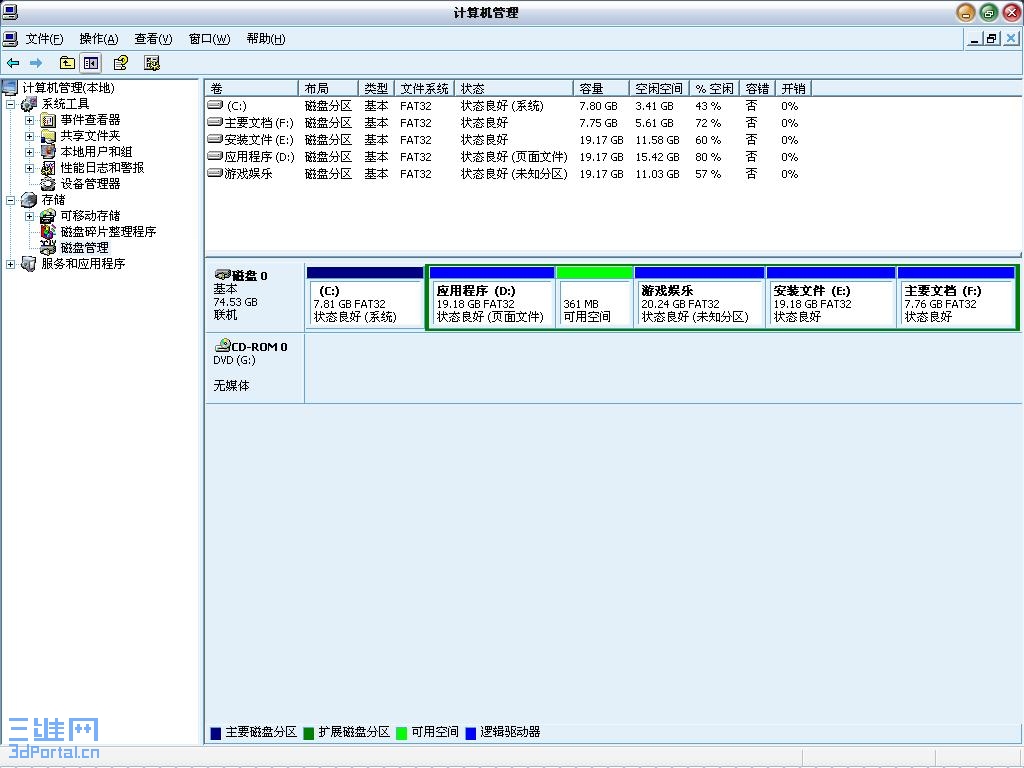This screenshot has width=1024, height=768.
Task: Sort by the 空闲空间 column header
Action: point(659,88)
